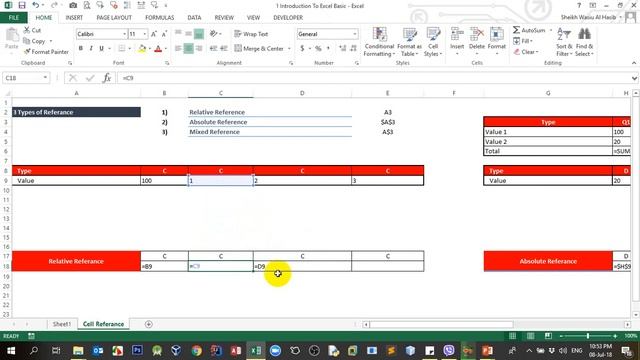Toggle italic formatting
640x360 pixels.
pyautogui.click(x=91, y=49)
